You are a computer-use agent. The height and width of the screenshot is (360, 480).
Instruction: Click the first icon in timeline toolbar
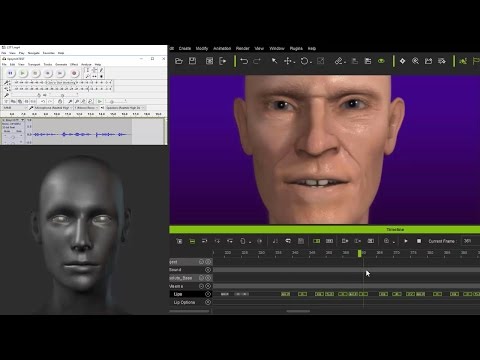(x=179, y=241)
